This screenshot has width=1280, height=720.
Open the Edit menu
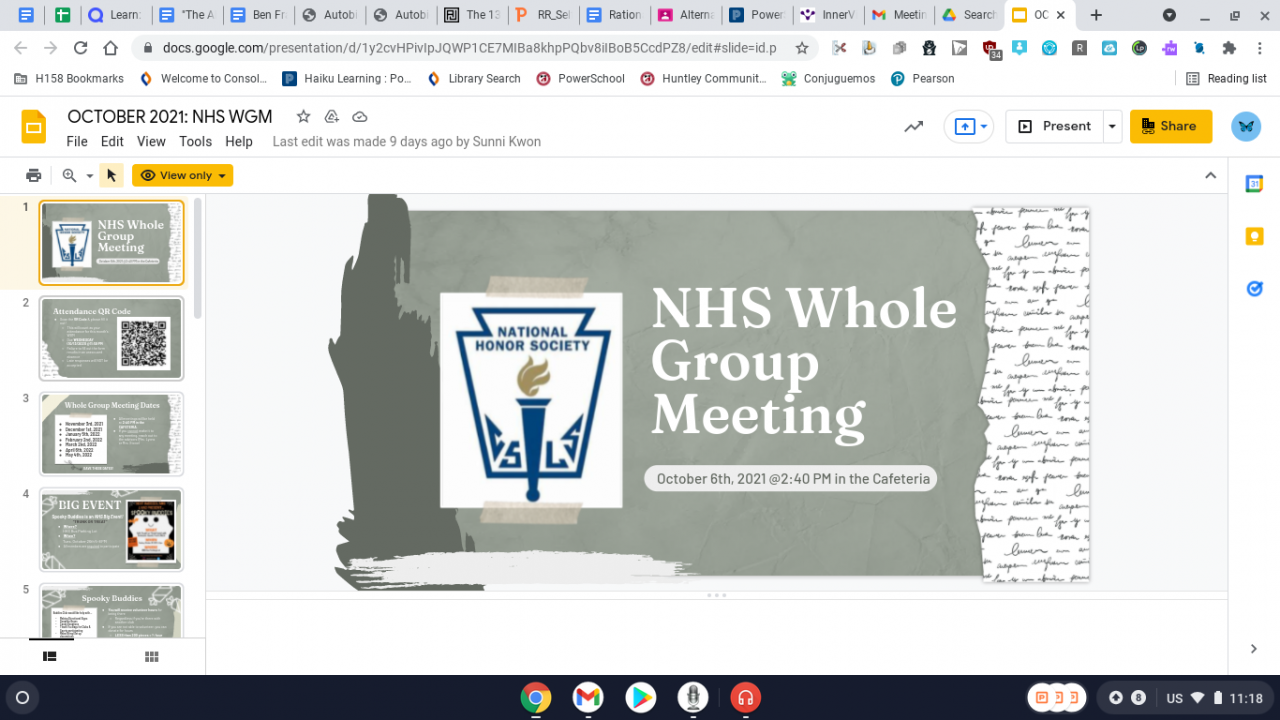pyautogui.click(x=112, y=142)
